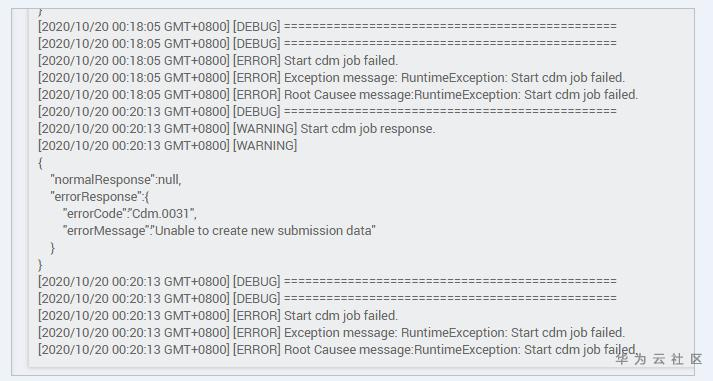Click the "normalResponse":null line

[116, 180]
